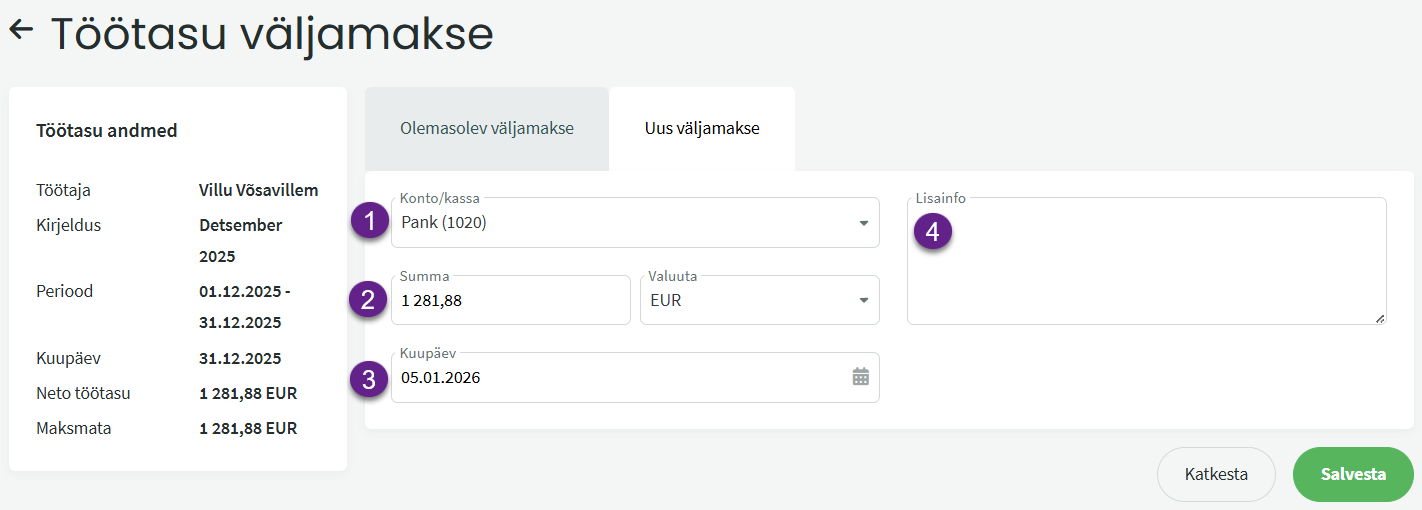1422x510 pixels.
Task: Click the employee name Villu Võsavillem
Action: point(258,190)
